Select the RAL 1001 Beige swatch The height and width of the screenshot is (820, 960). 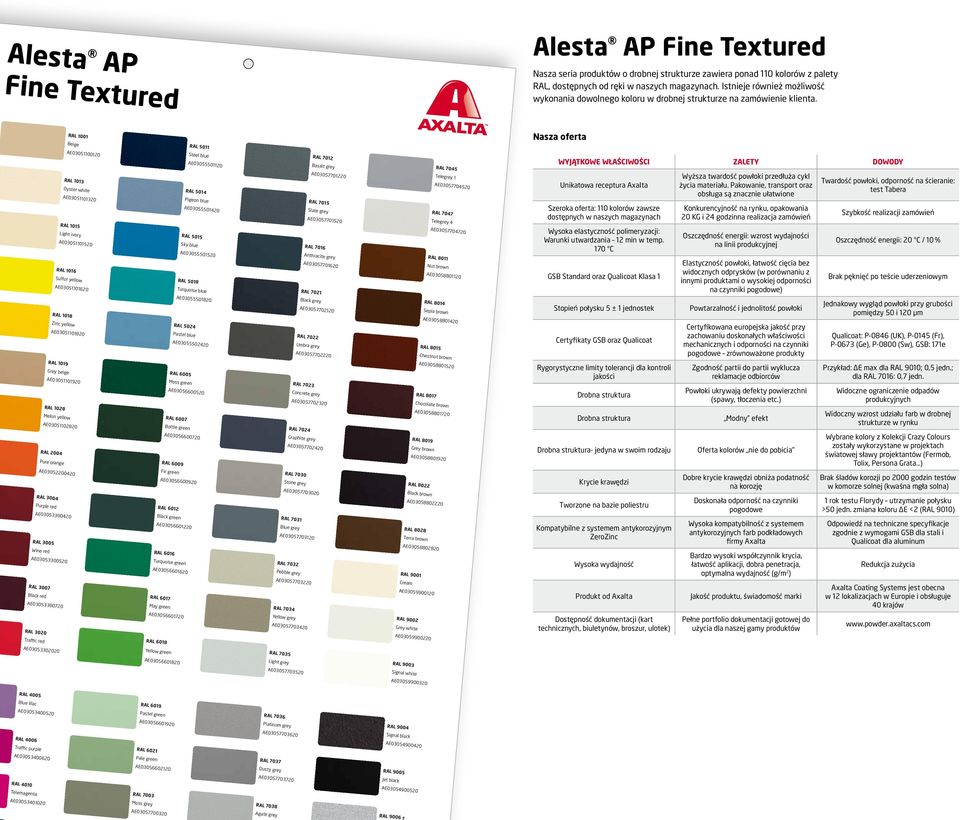pos(32,141)
